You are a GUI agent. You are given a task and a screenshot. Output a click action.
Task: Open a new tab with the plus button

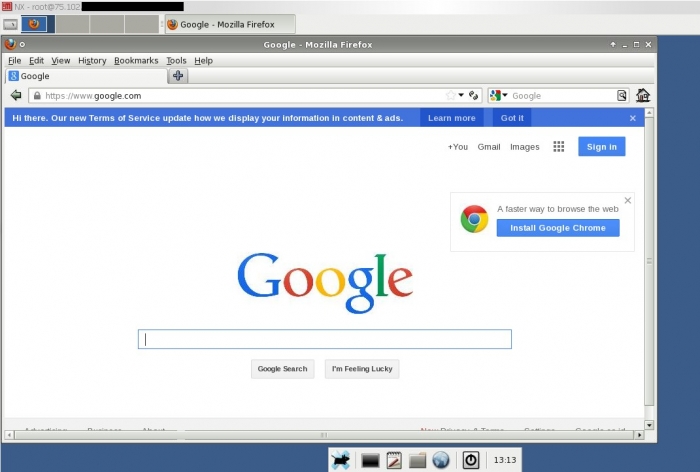click(x=178, y=76)
